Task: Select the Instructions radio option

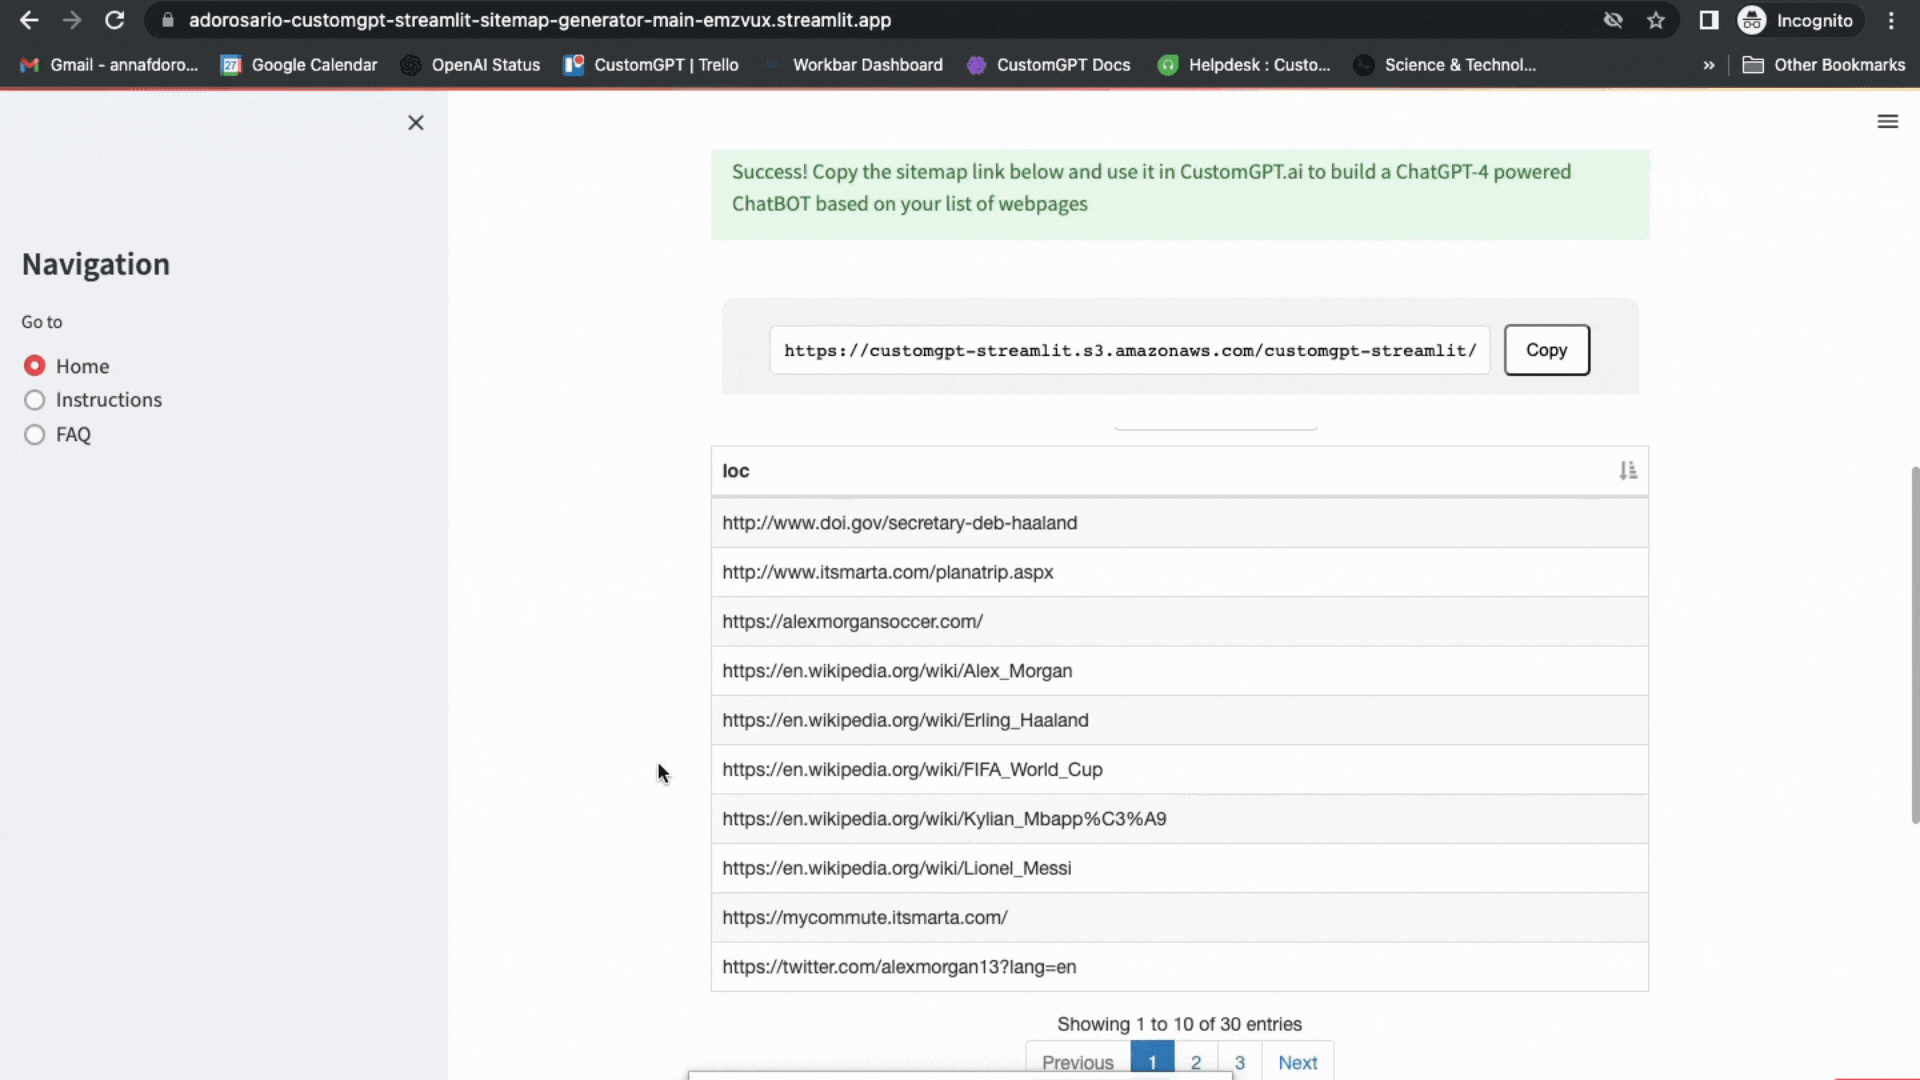Action: pyautogui.click(x=35, y=400)
